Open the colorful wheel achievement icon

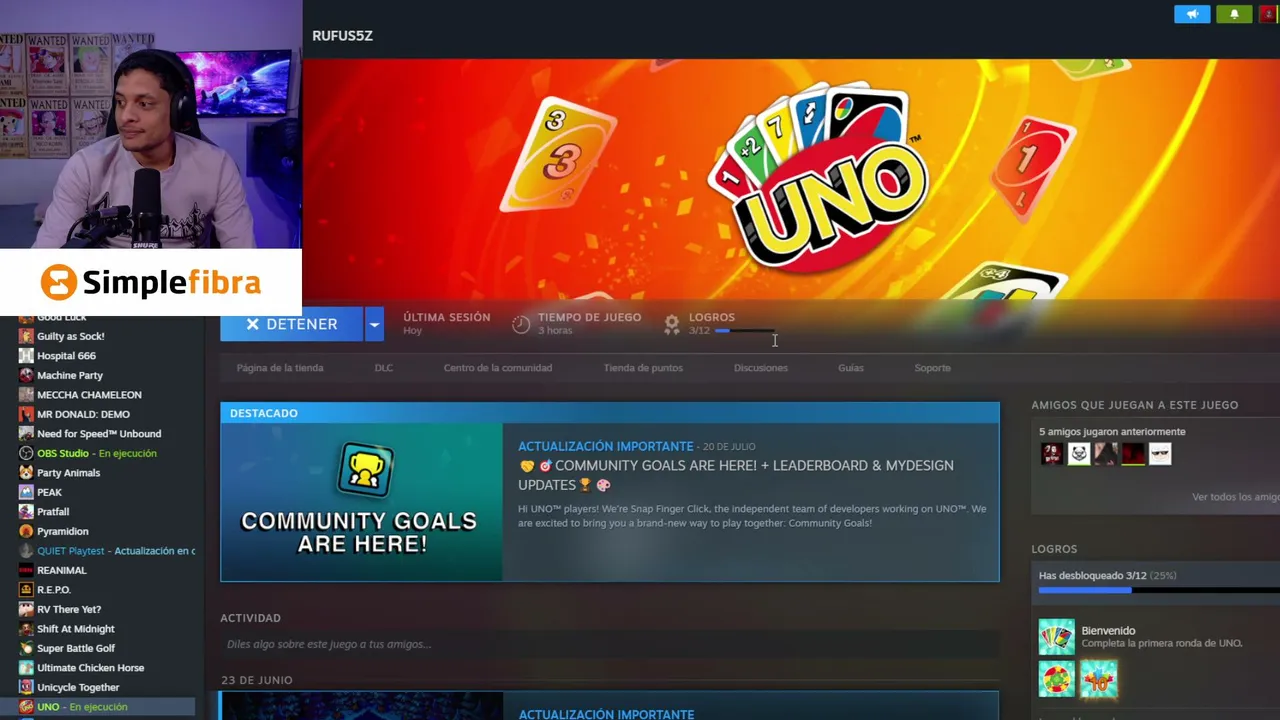(x=1056, y=680)
